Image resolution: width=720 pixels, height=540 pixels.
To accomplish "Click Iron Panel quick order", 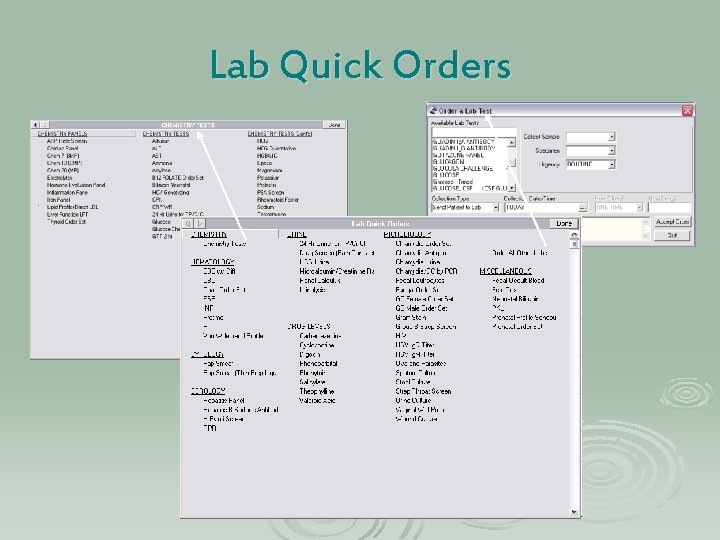I will [58, 200].
